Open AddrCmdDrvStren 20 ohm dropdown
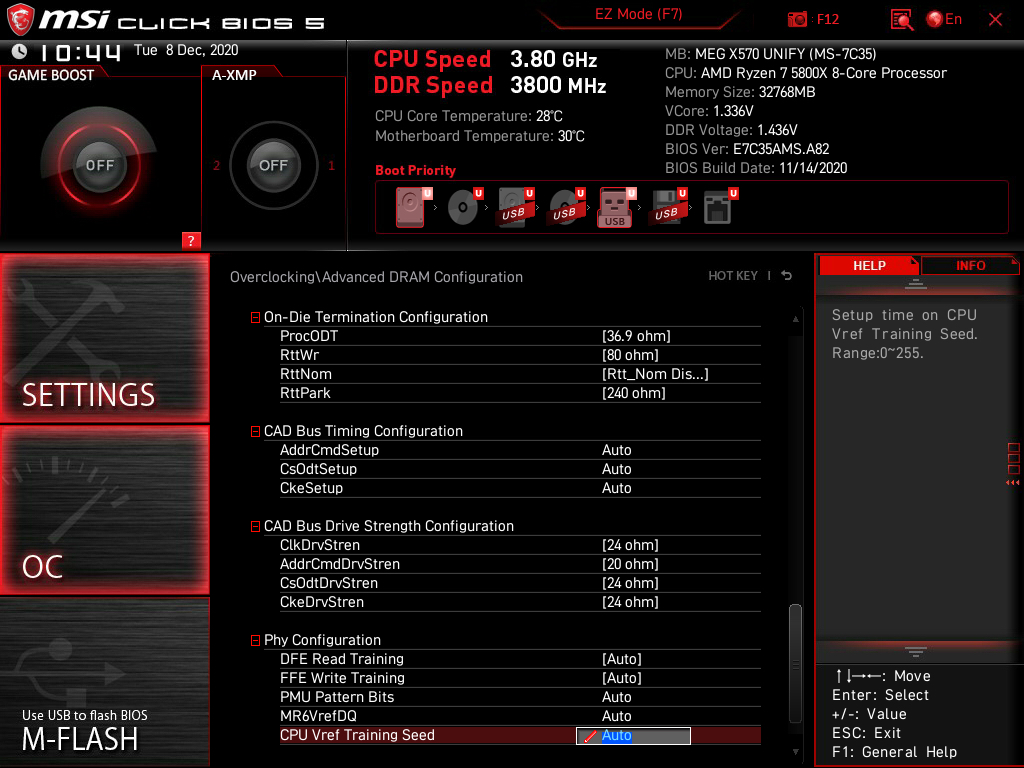Screen dimensions: 1024x768 [630, 564]
